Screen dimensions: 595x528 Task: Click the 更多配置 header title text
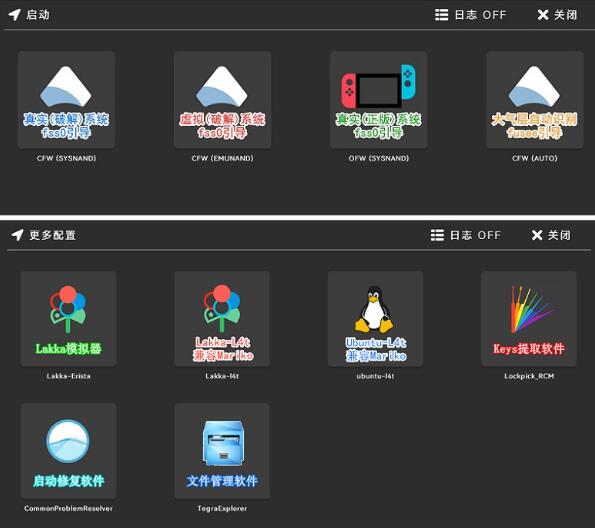click(x=53, y=235)
